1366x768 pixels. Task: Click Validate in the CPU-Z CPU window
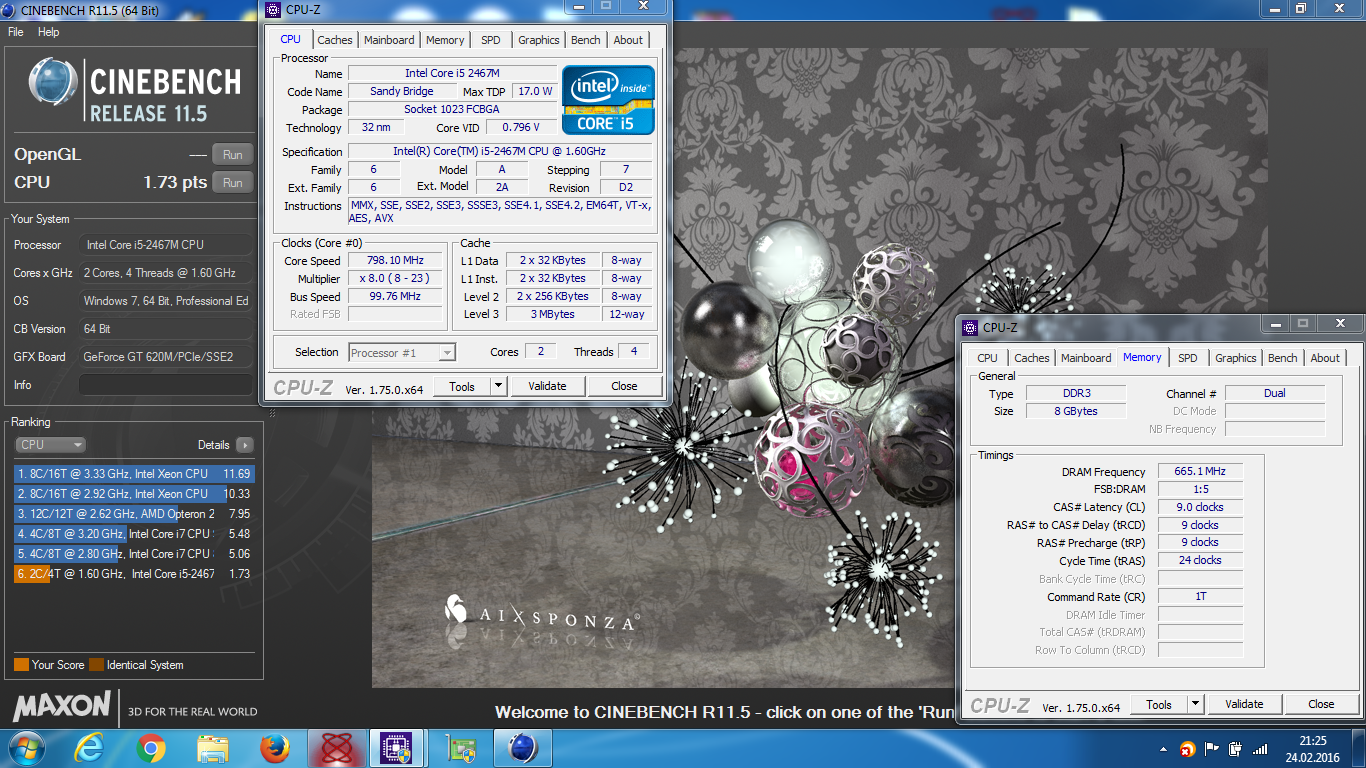coord(547,386)
